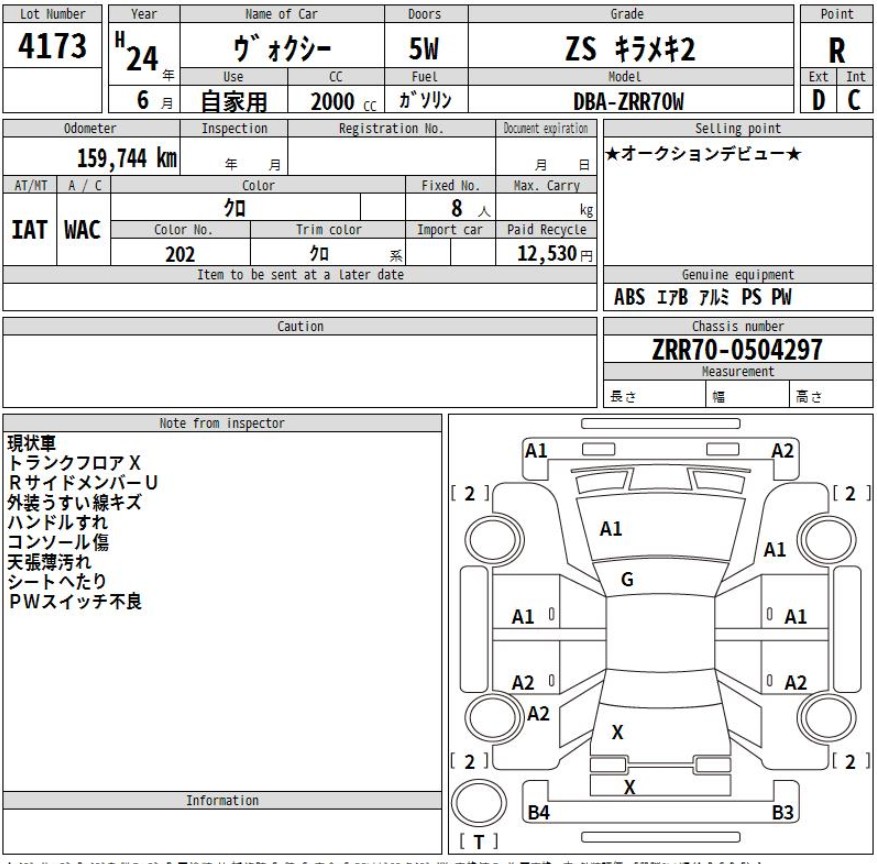Viewport: 877px width, 864px height.
Task: Click the empty Caution text area
Action: click(x=301, y=371)
